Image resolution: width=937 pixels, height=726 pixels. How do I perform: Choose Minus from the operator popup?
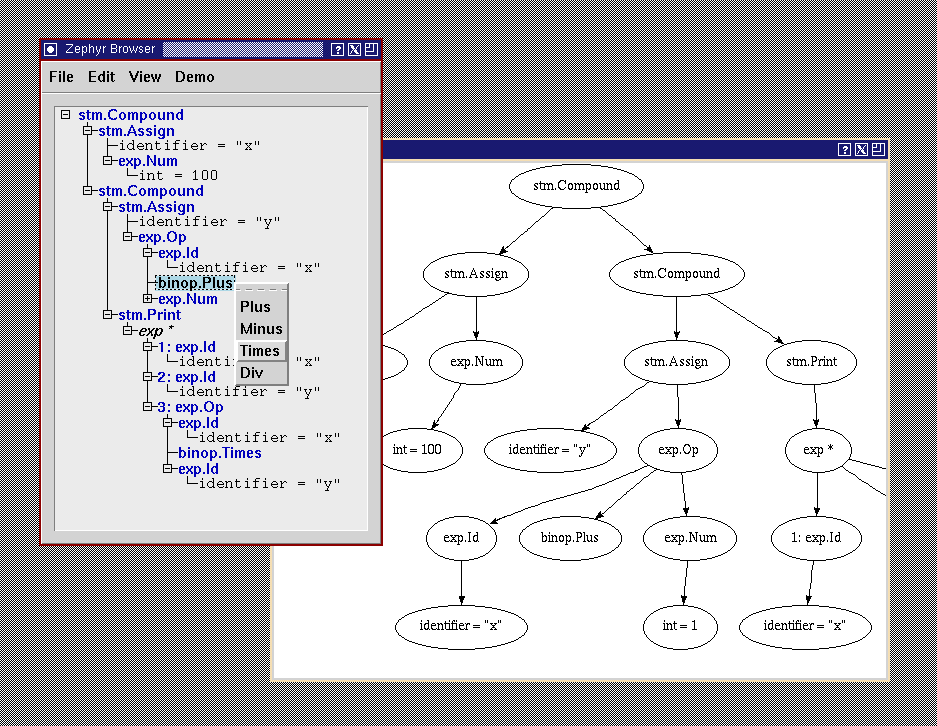click(261, 329)
